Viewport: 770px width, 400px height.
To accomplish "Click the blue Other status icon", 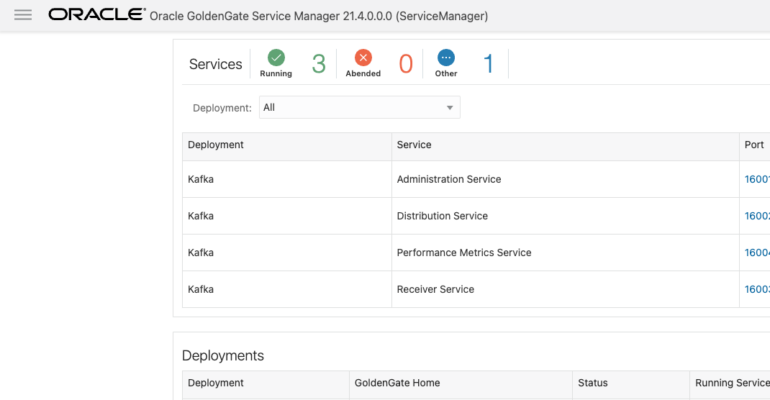I will 446,57.
